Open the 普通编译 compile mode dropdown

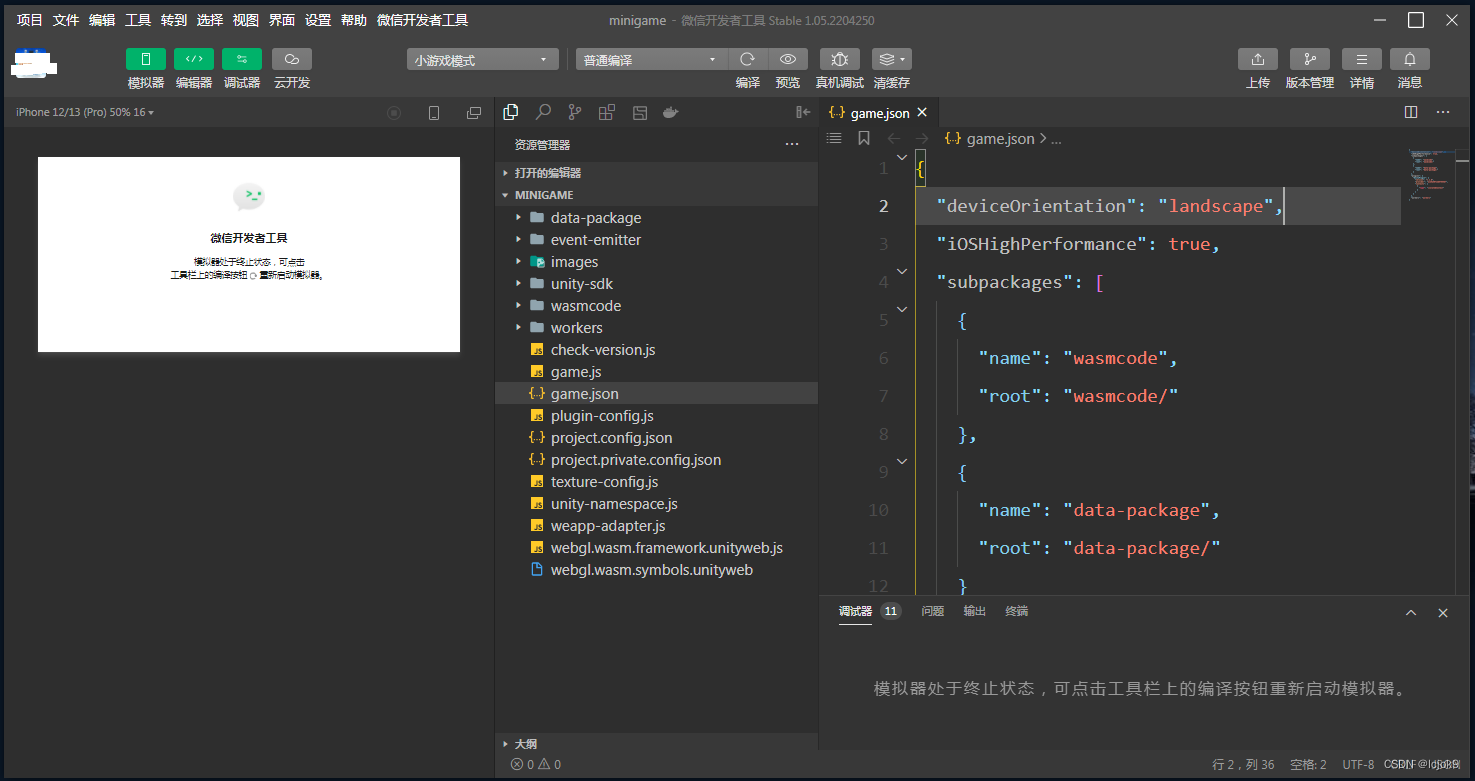(x=652, y=60)
